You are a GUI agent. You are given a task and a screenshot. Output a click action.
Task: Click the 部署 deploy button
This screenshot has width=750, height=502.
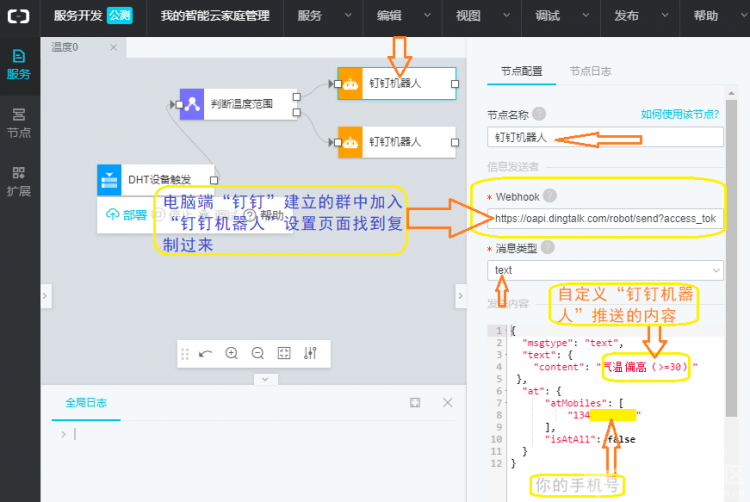coord(126,215)
